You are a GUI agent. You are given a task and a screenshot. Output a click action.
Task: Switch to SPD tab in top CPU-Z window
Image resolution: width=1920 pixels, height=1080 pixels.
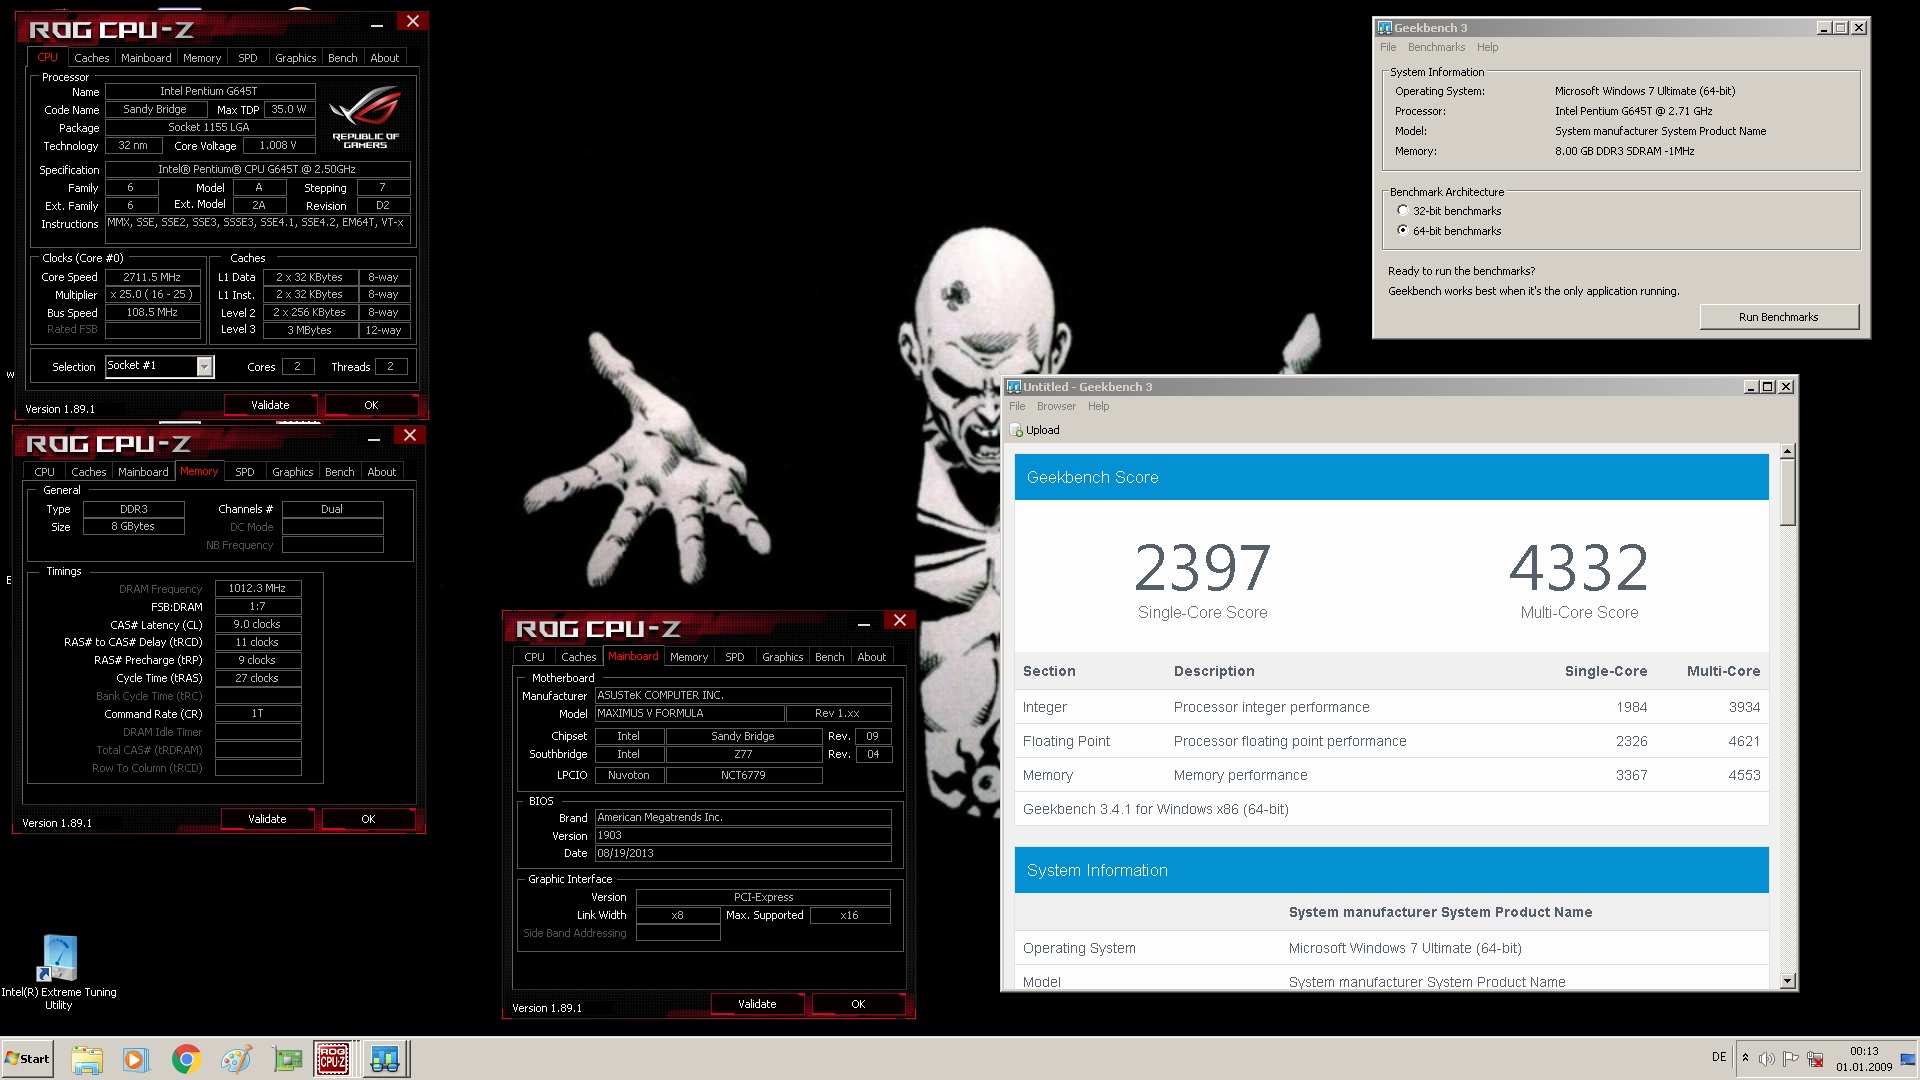[x=248, y=58]
